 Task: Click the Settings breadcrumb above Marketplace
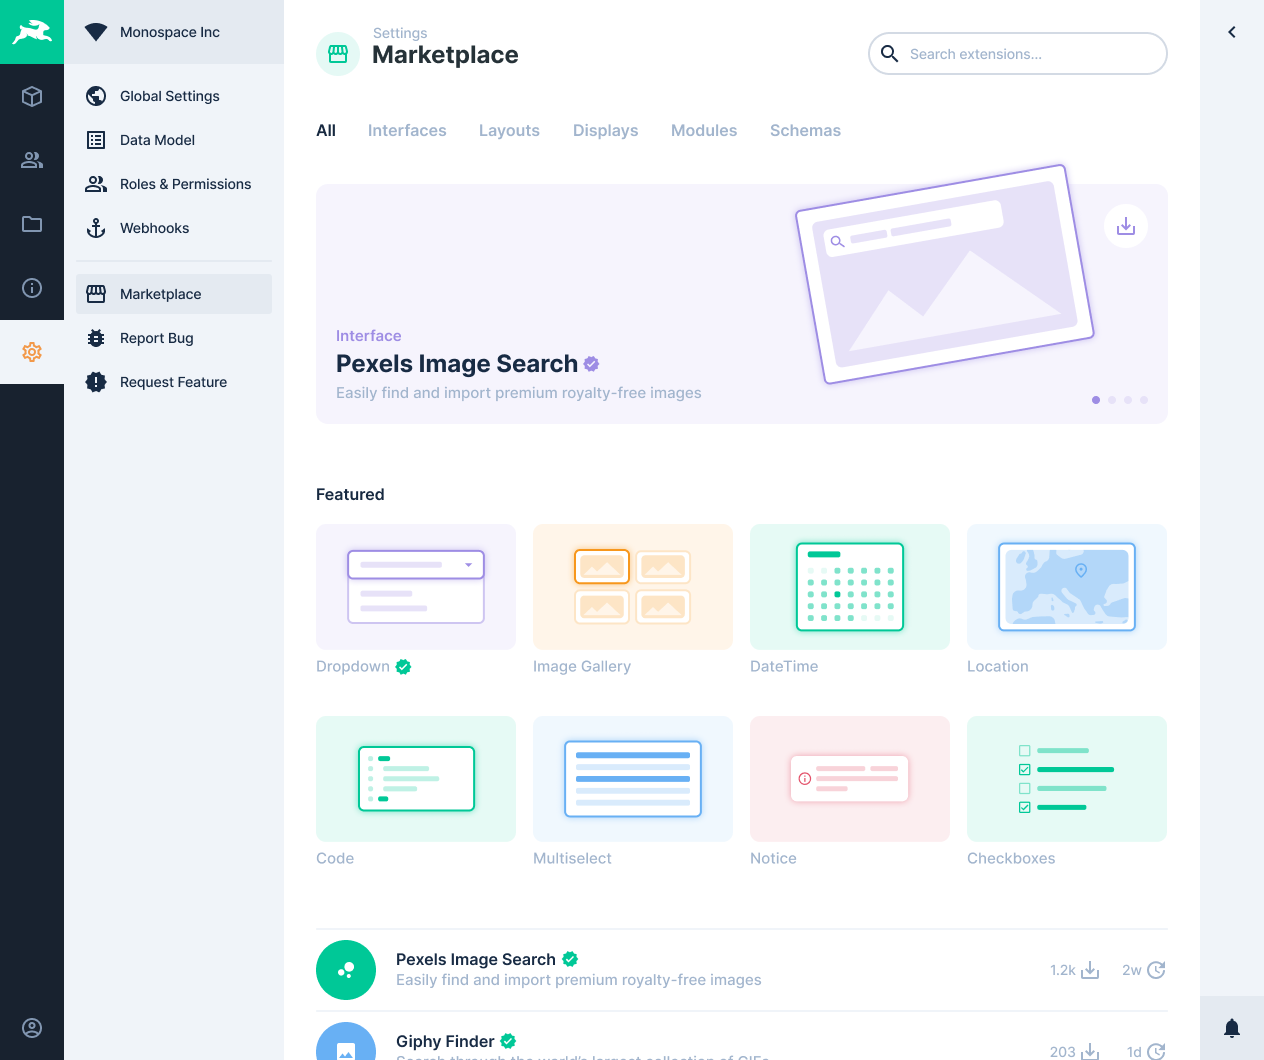tap(400, 33)
